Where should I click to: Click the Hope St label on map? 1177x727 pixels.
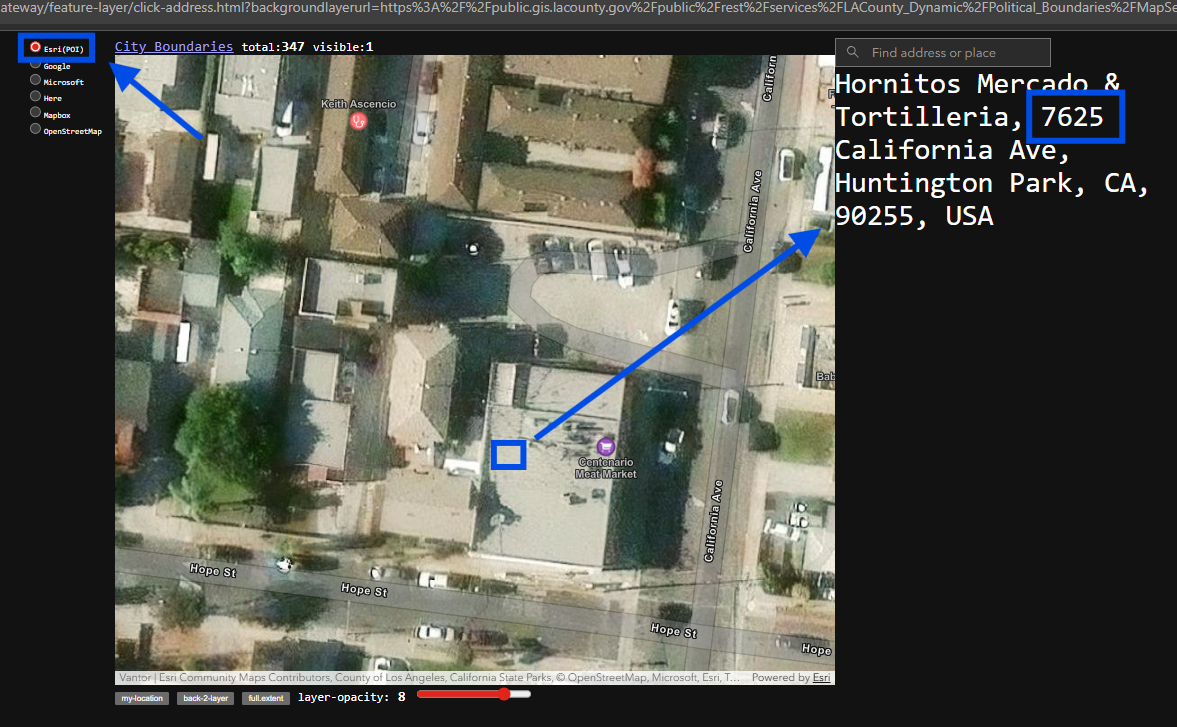pos(363,590)
